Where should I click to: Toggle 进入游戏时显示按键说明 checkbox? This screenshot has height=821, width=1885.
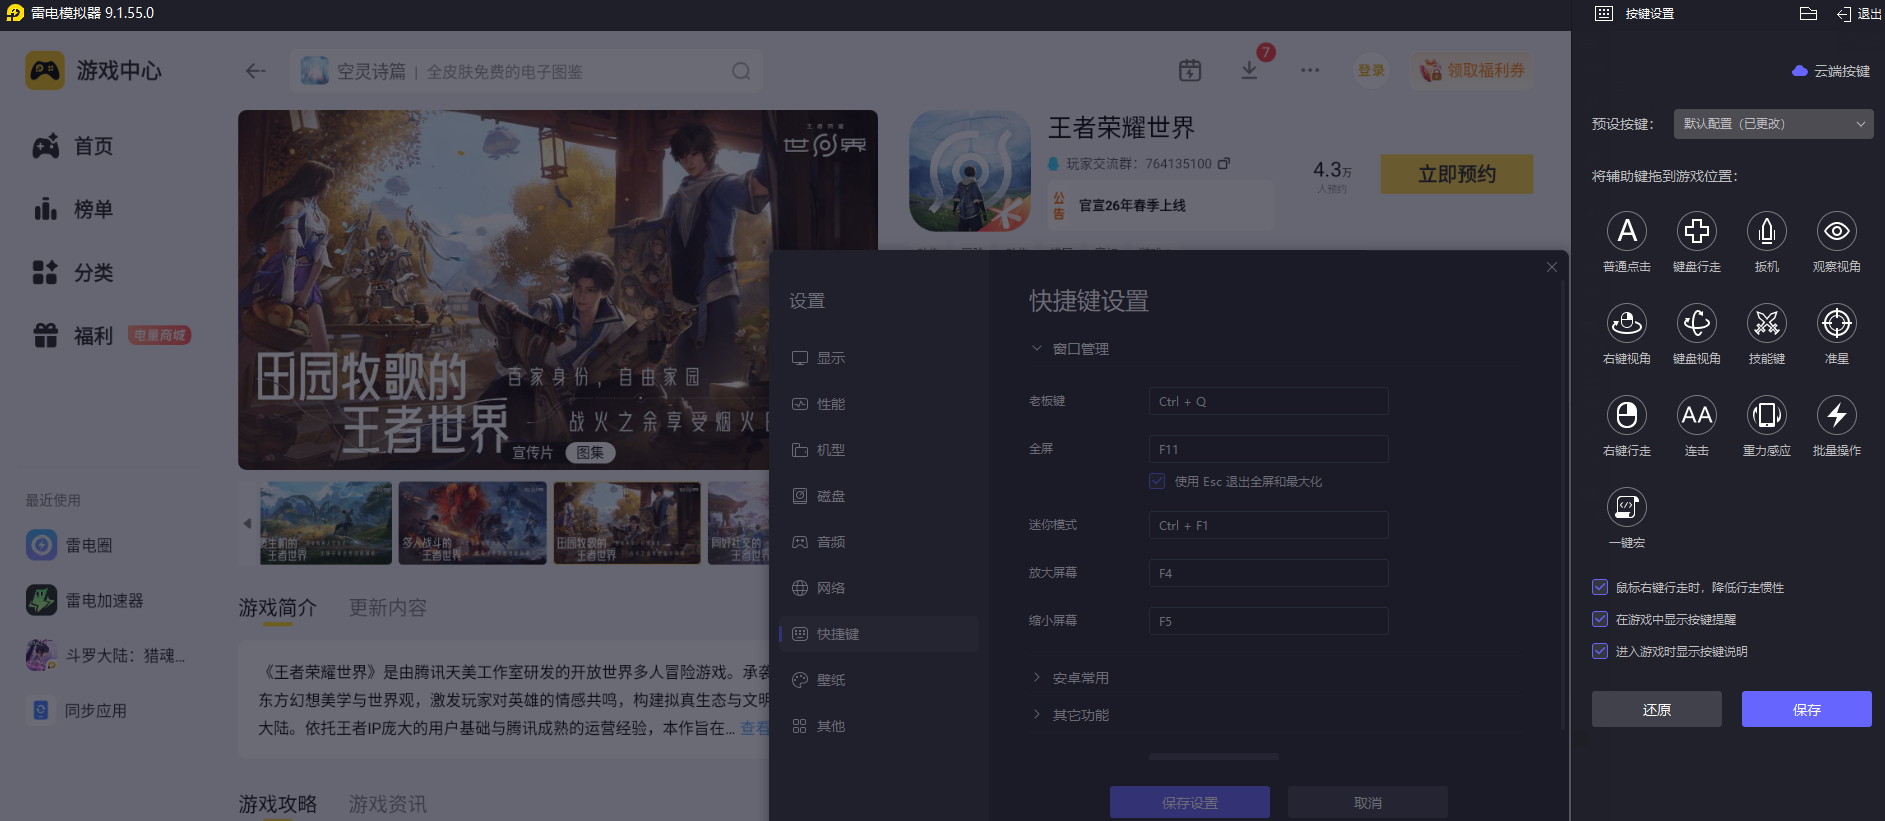(x=1600, y=652)
